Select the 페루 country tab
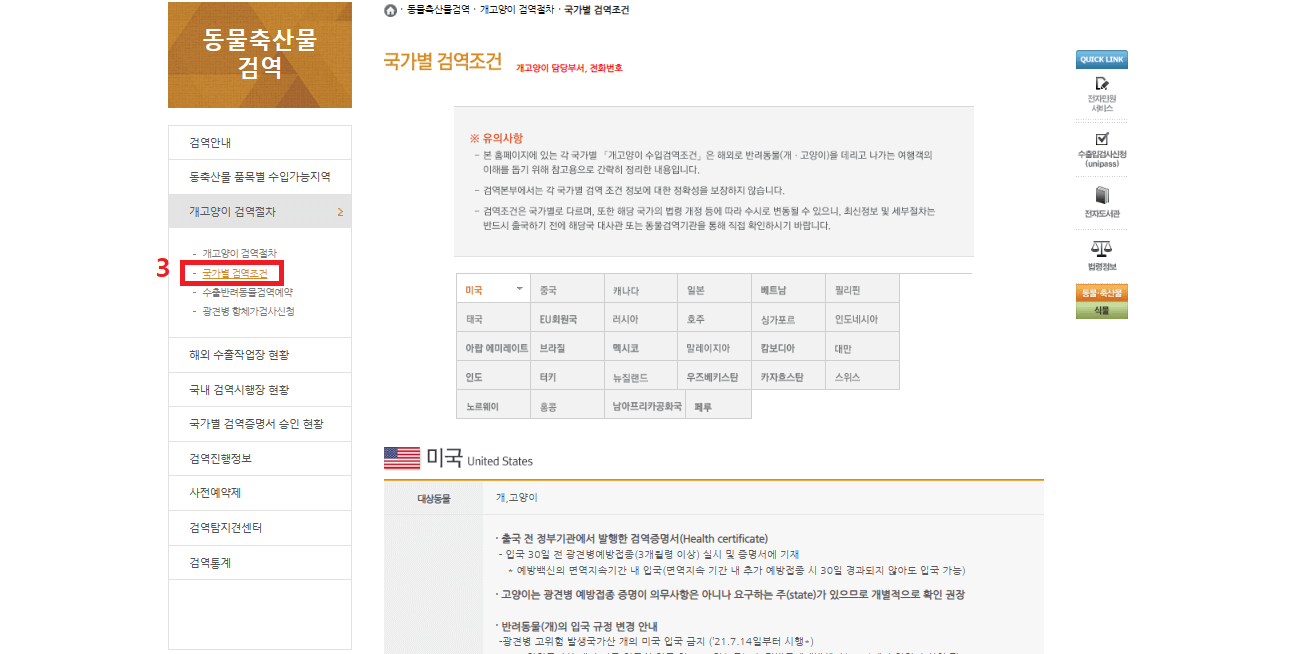Image resolution: width=1291 pixels, height=654 pixels. (x=719, y=406)
